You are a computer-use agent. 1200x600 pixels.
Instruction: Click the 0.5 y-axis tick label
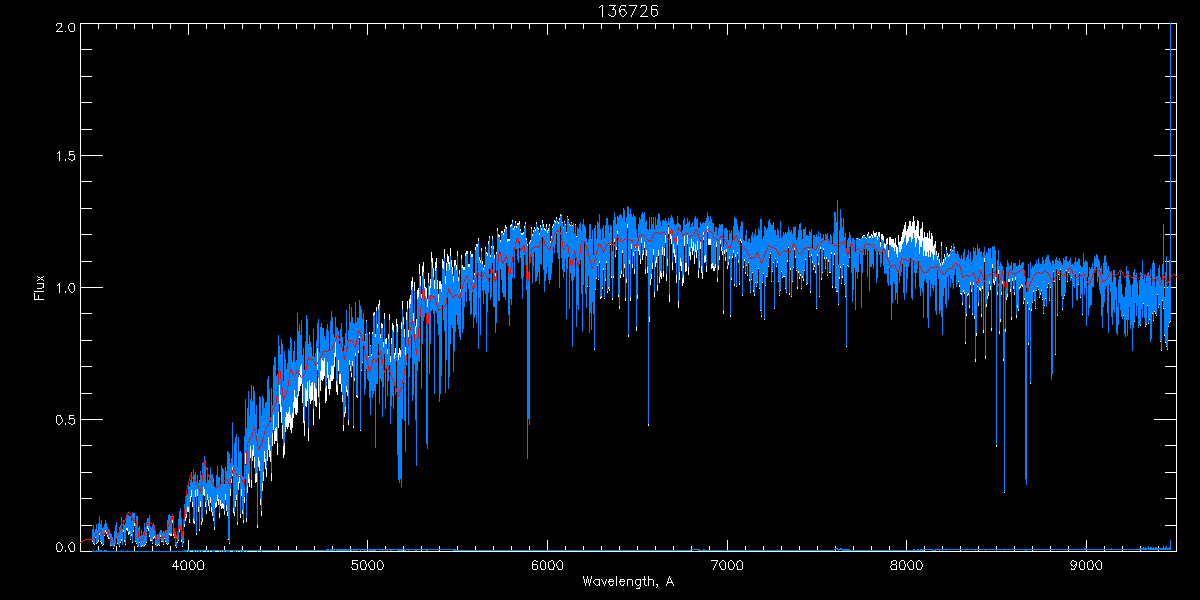(66, 419)
